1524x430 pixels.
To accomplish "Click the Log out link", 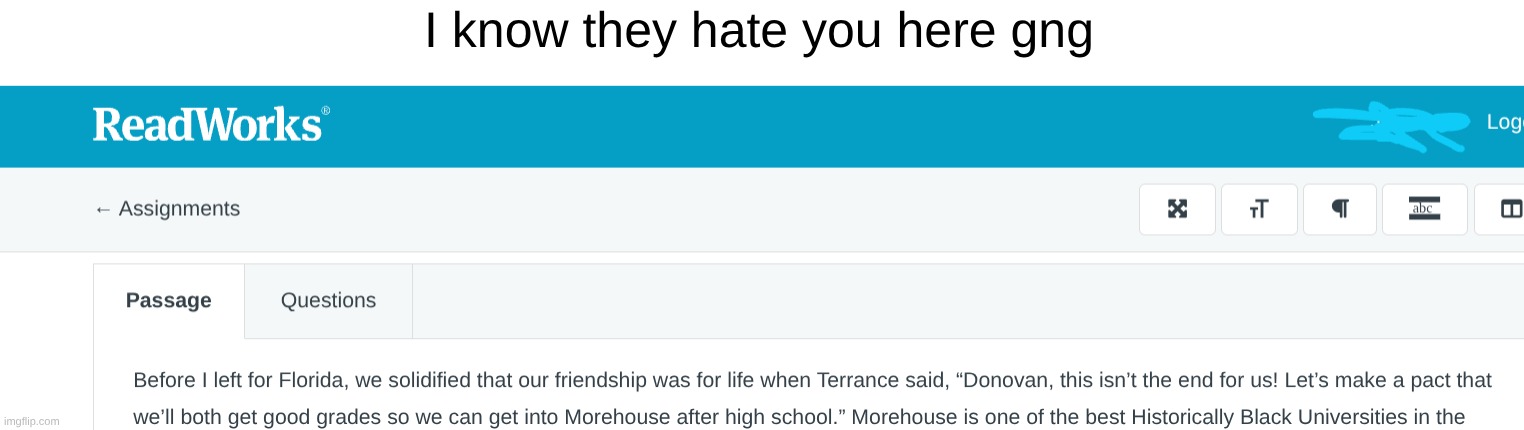I will pos(1505,122).
